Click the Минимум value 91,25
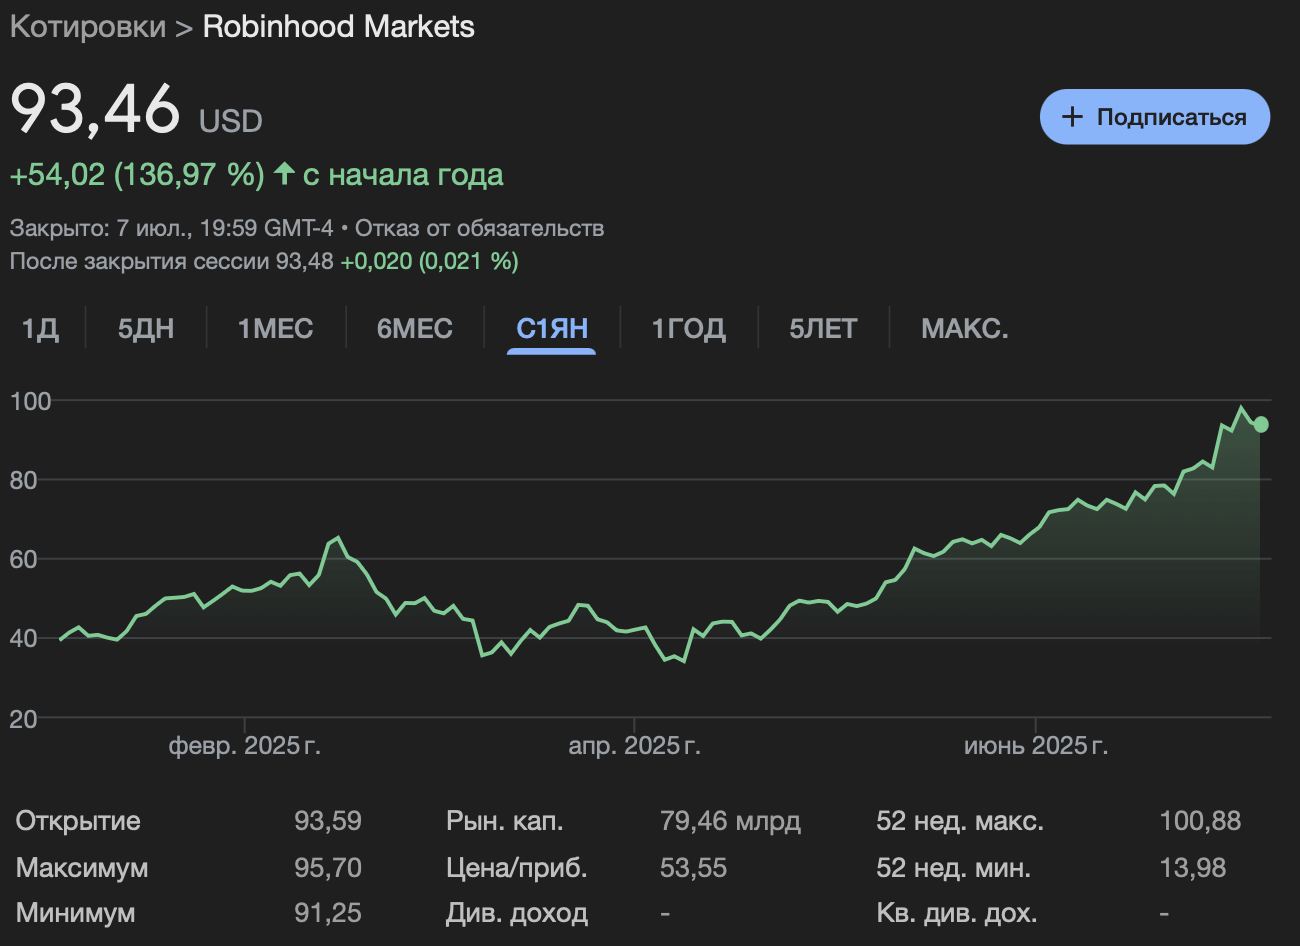 (327, 913)
